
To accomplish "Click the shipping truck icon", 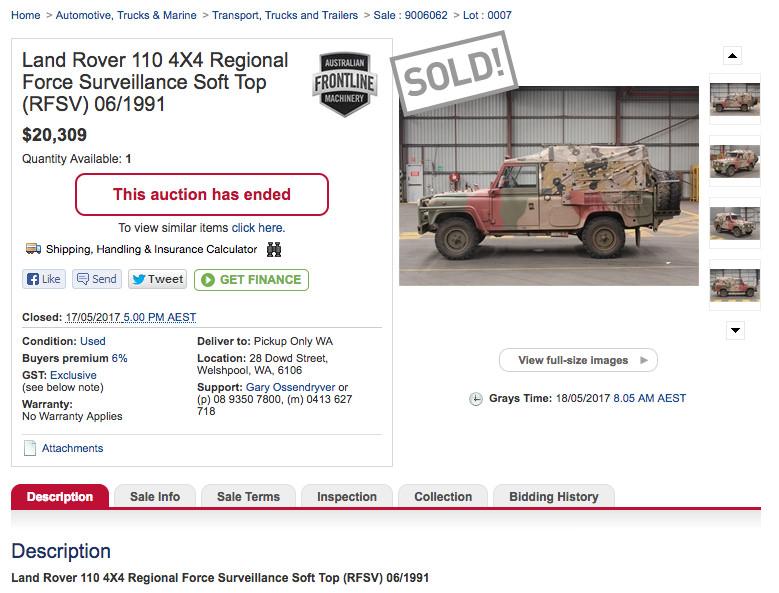I will pos(33,249).
